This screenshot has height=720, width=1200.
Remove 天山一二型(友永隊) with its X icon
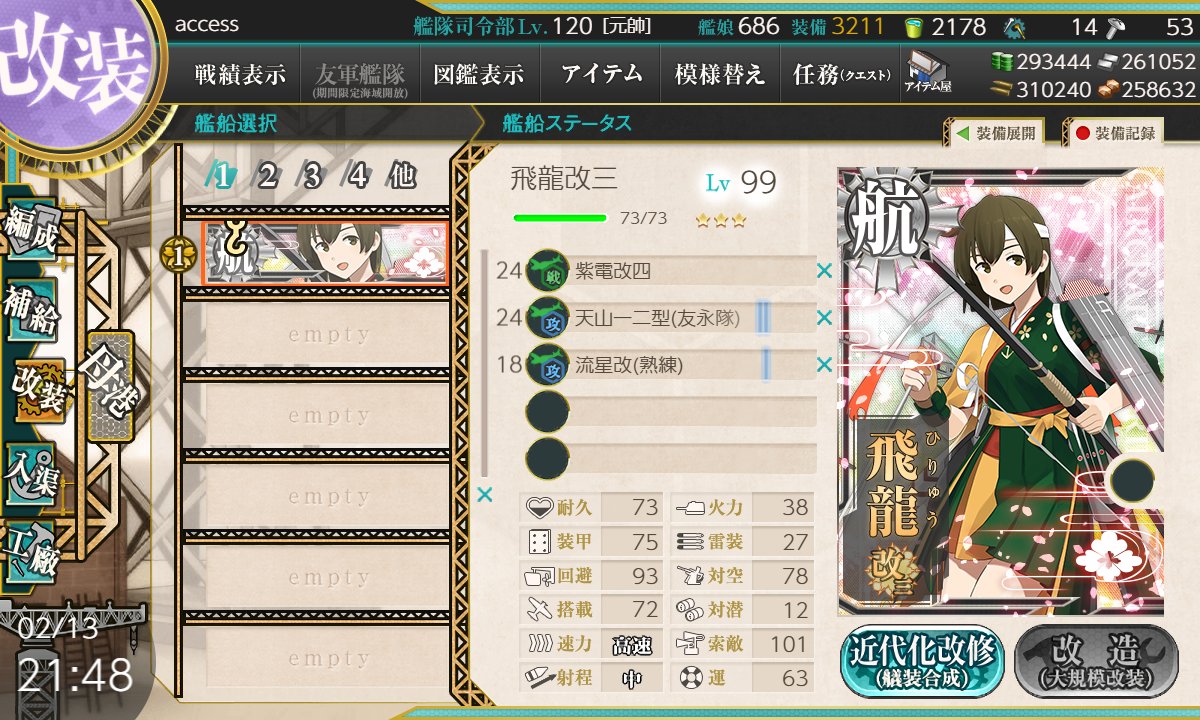click(x=824, y=318)
